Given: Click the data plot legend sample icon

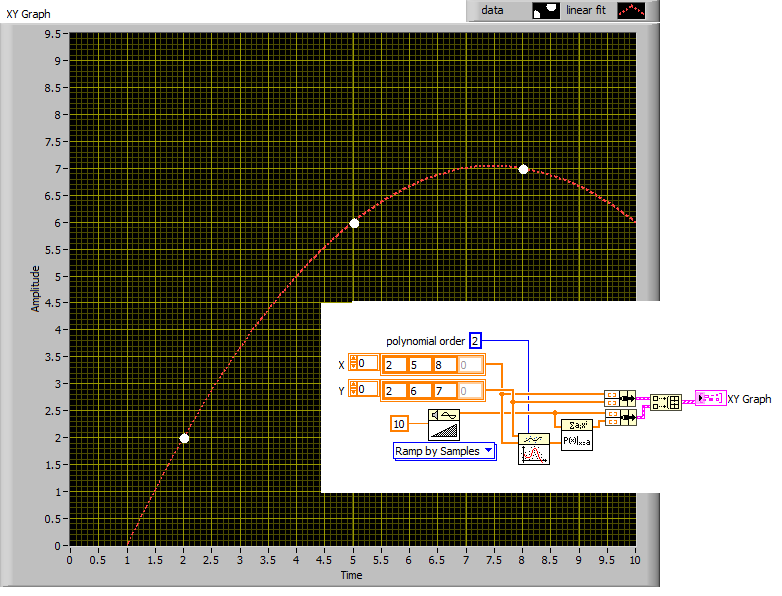Looking at the screenshot, I should (x=546, y=10).
